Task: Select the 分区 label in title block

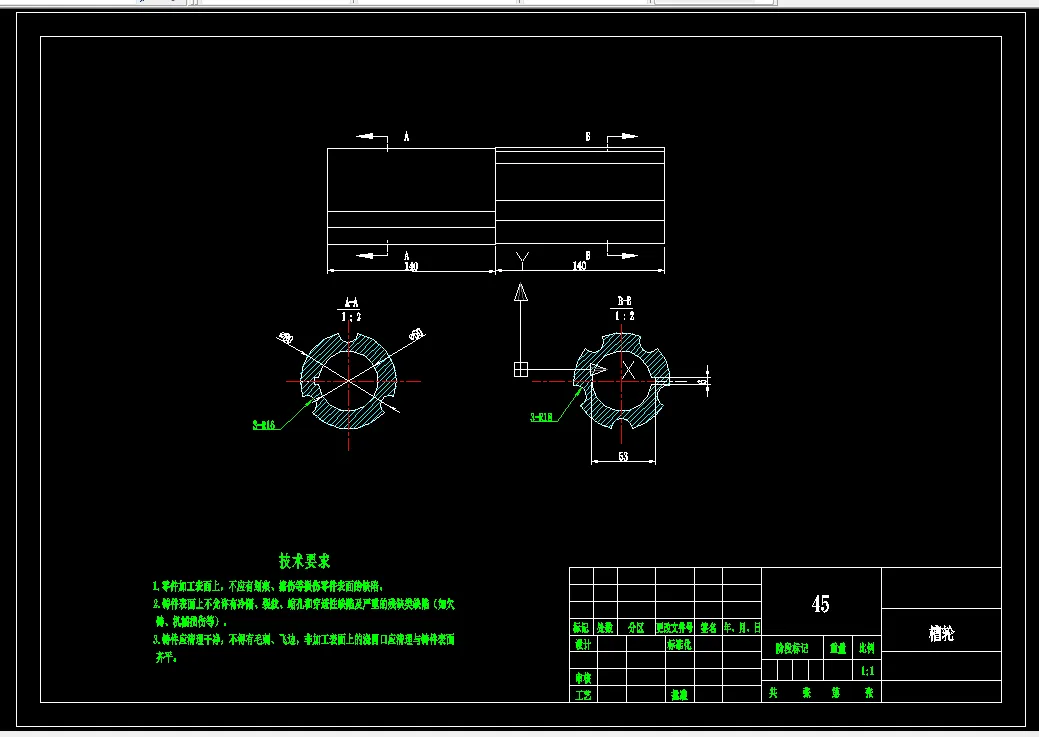Action: pyautogui.click(x=636, y=627)
